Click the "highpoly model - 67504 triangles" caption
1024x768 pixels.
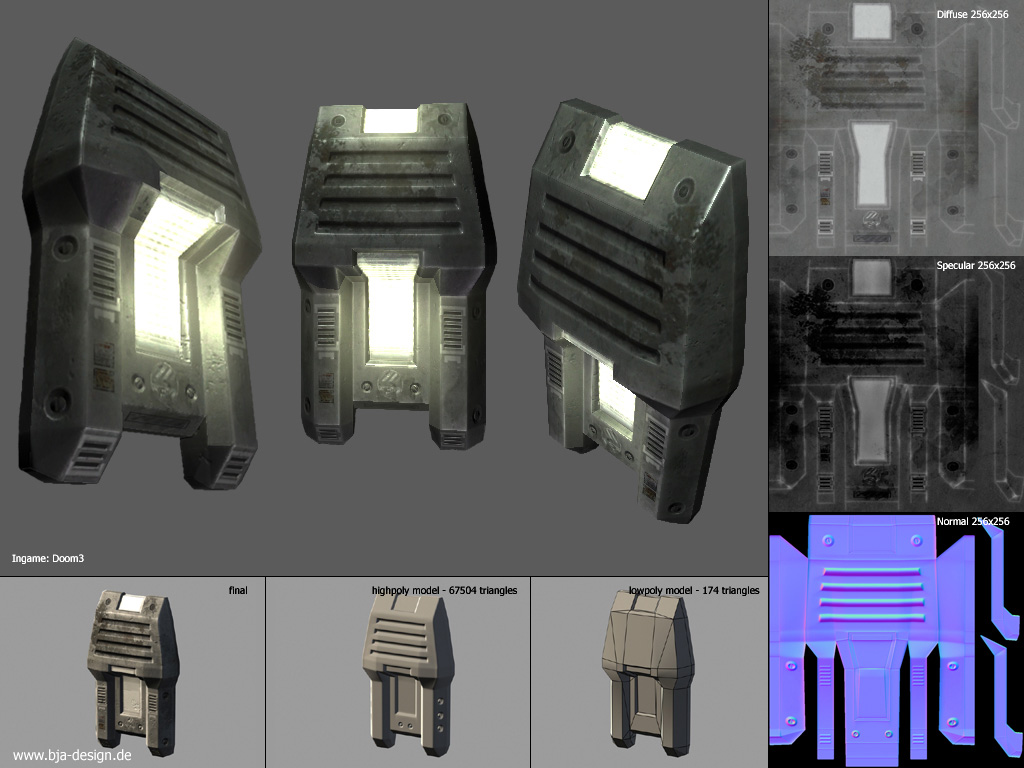coord(444,590)
